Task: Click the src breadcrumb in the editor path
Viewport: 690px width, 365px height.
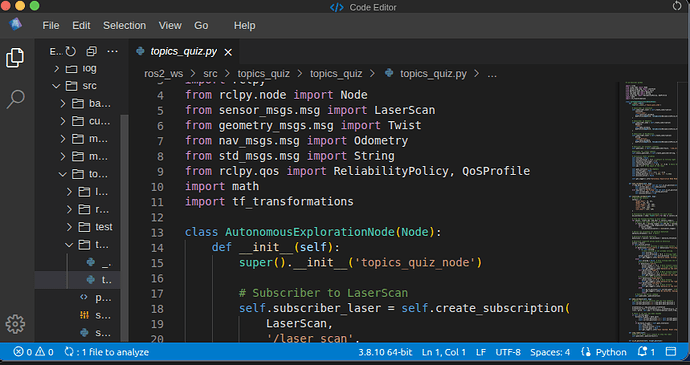Action: tap(210, 74)
